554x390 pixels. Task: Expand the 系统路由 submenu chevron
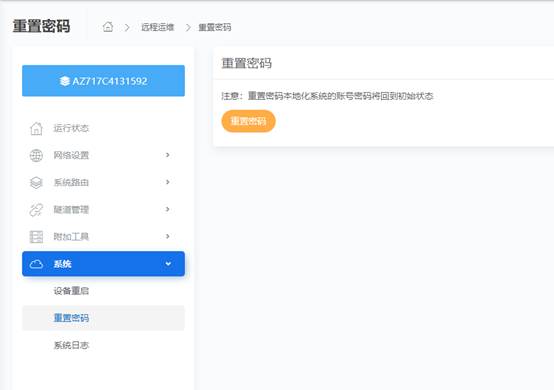[168, 182]
